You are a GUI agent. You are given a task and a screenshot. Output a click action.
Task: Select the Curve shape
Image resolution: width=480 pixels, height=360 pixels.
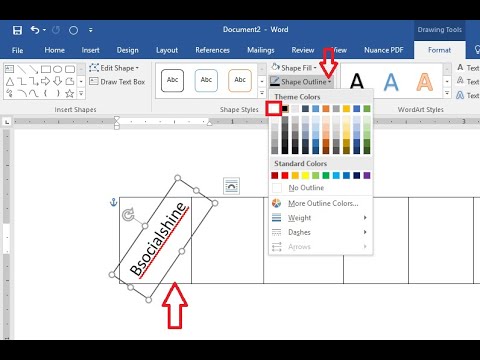[34, 93]
